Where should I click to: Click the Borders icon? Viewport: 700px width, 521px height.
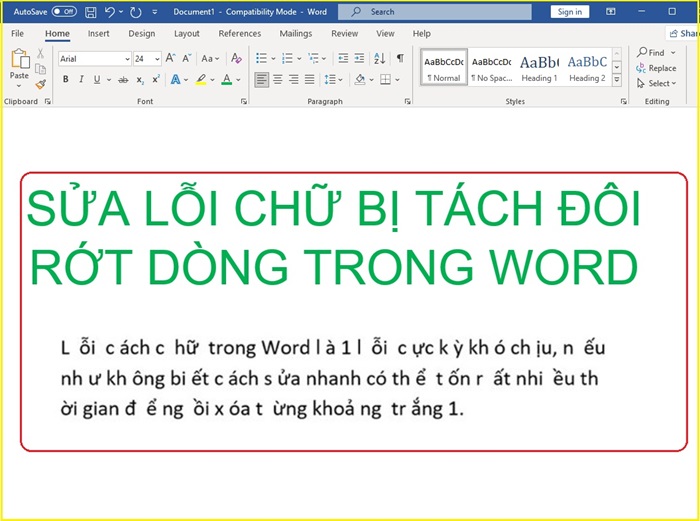pyautogui.click(x=385, y=79)
